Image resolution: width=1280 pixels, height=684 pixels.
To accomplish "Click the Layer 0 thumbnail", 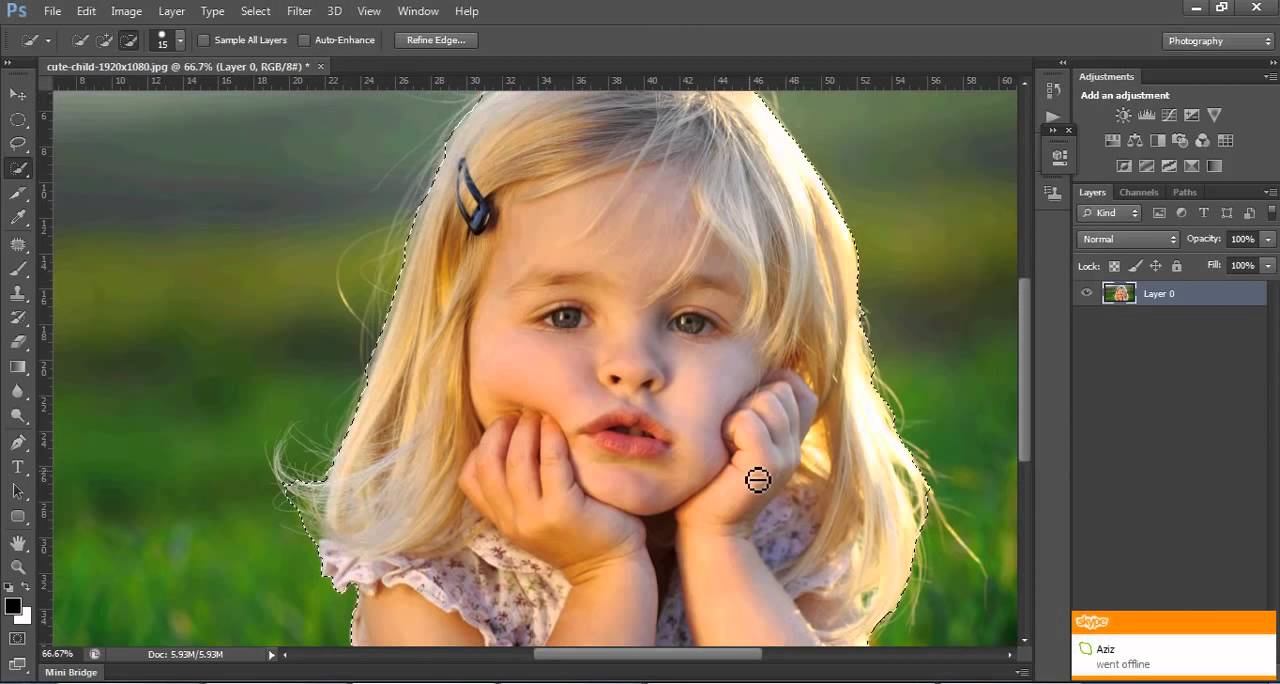I will (1119, 293).
